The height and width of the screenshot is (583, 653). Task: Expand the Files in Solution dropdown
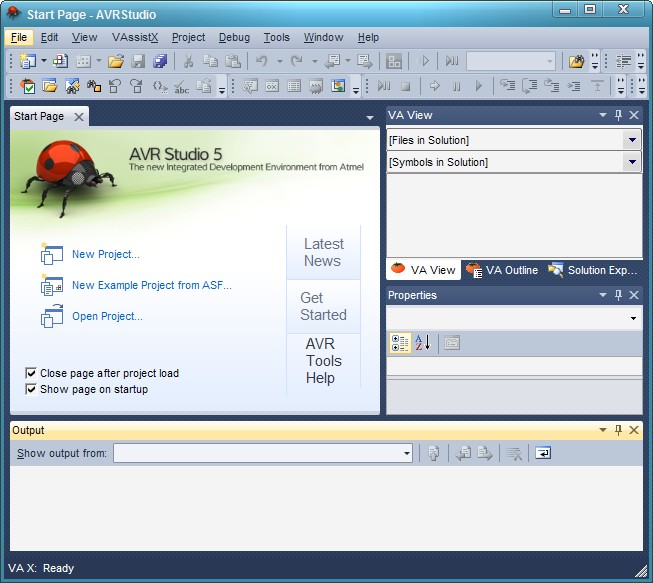tap(632, 140)
